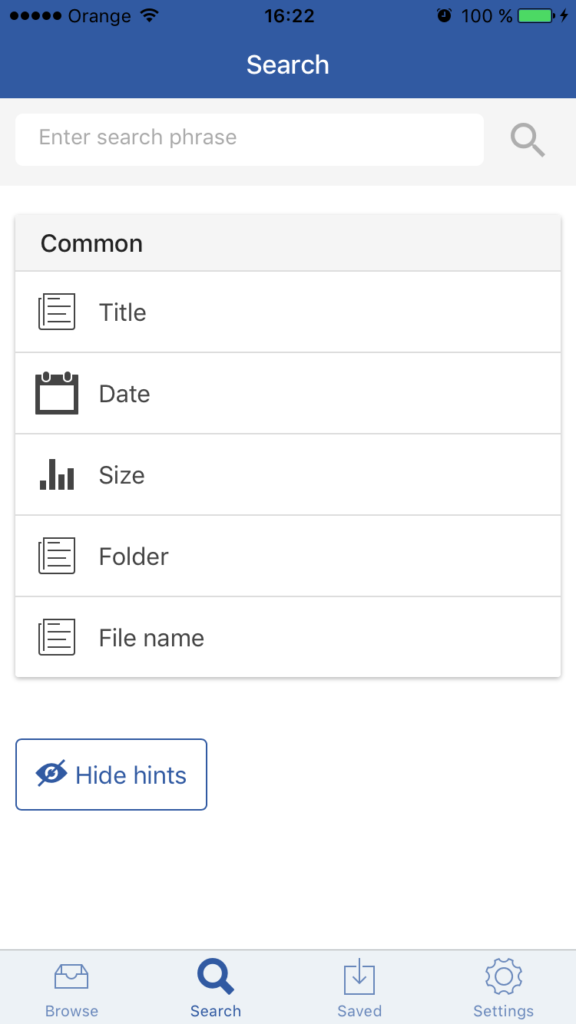Click the File name document icon
This screenshot has width=576, height=1024.
point(57,637)
